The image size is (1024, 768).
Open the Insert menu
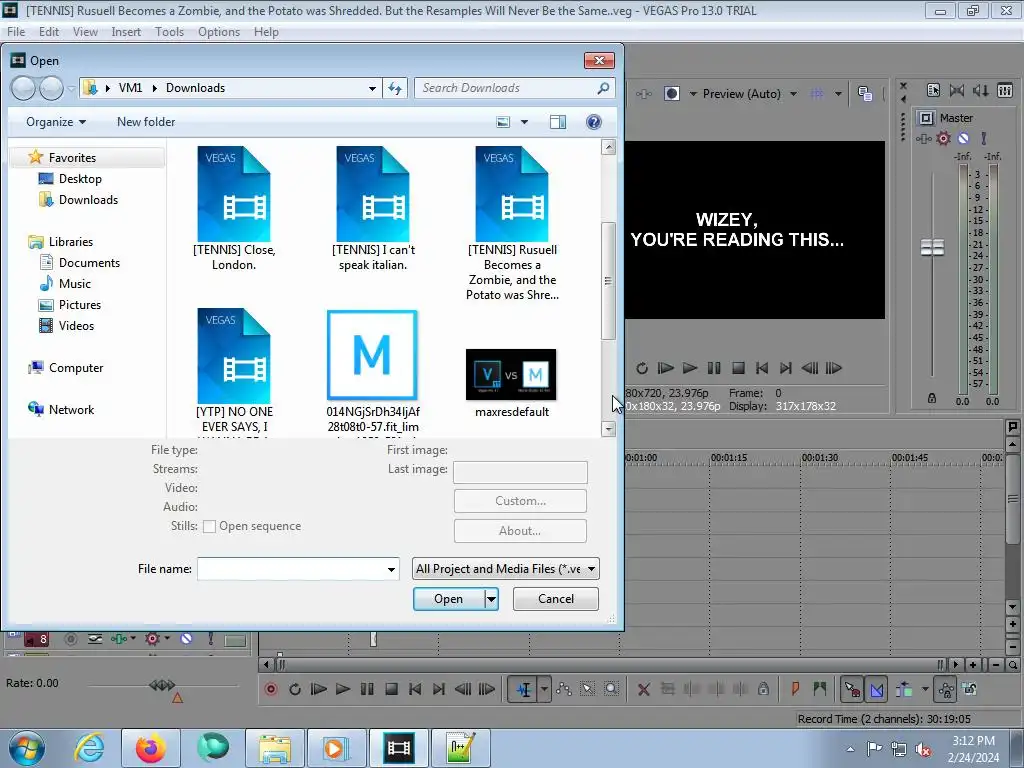coord(126,32)
